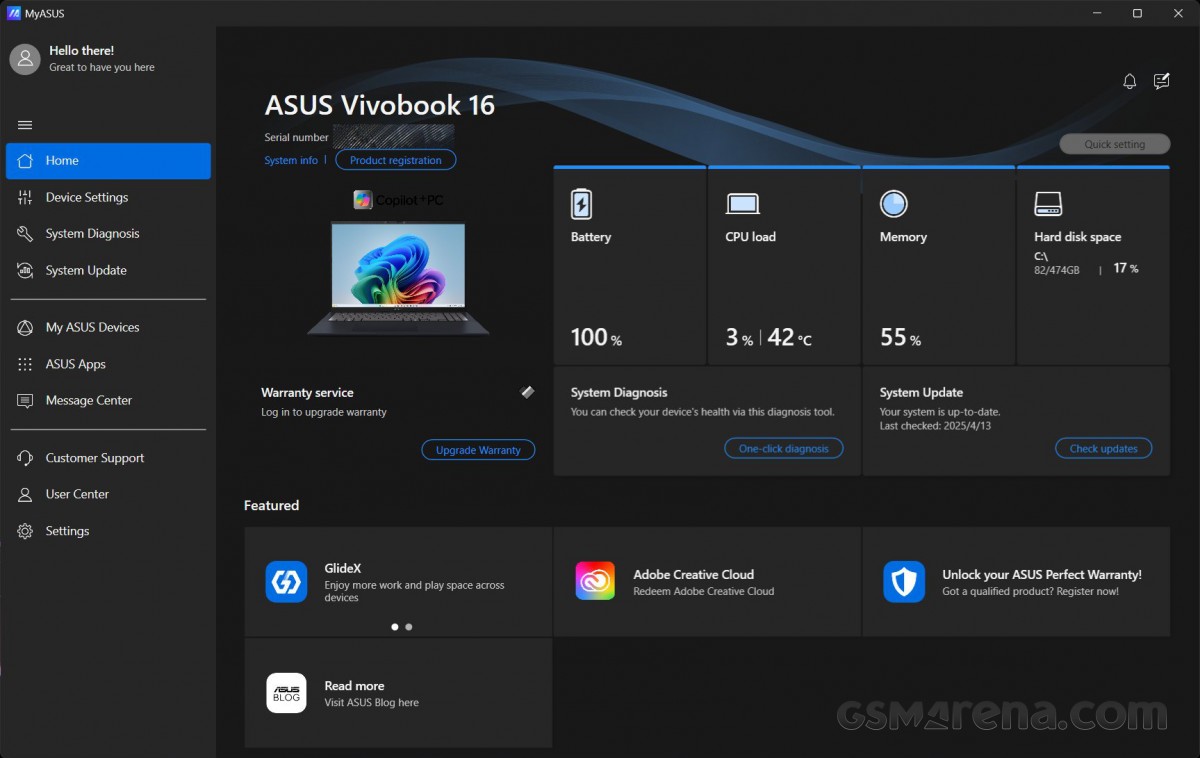The height and width of the screenshot is (758, 1200).
Task: Select the second carousel dot under GlideX
Action: [x=409, y=627]
